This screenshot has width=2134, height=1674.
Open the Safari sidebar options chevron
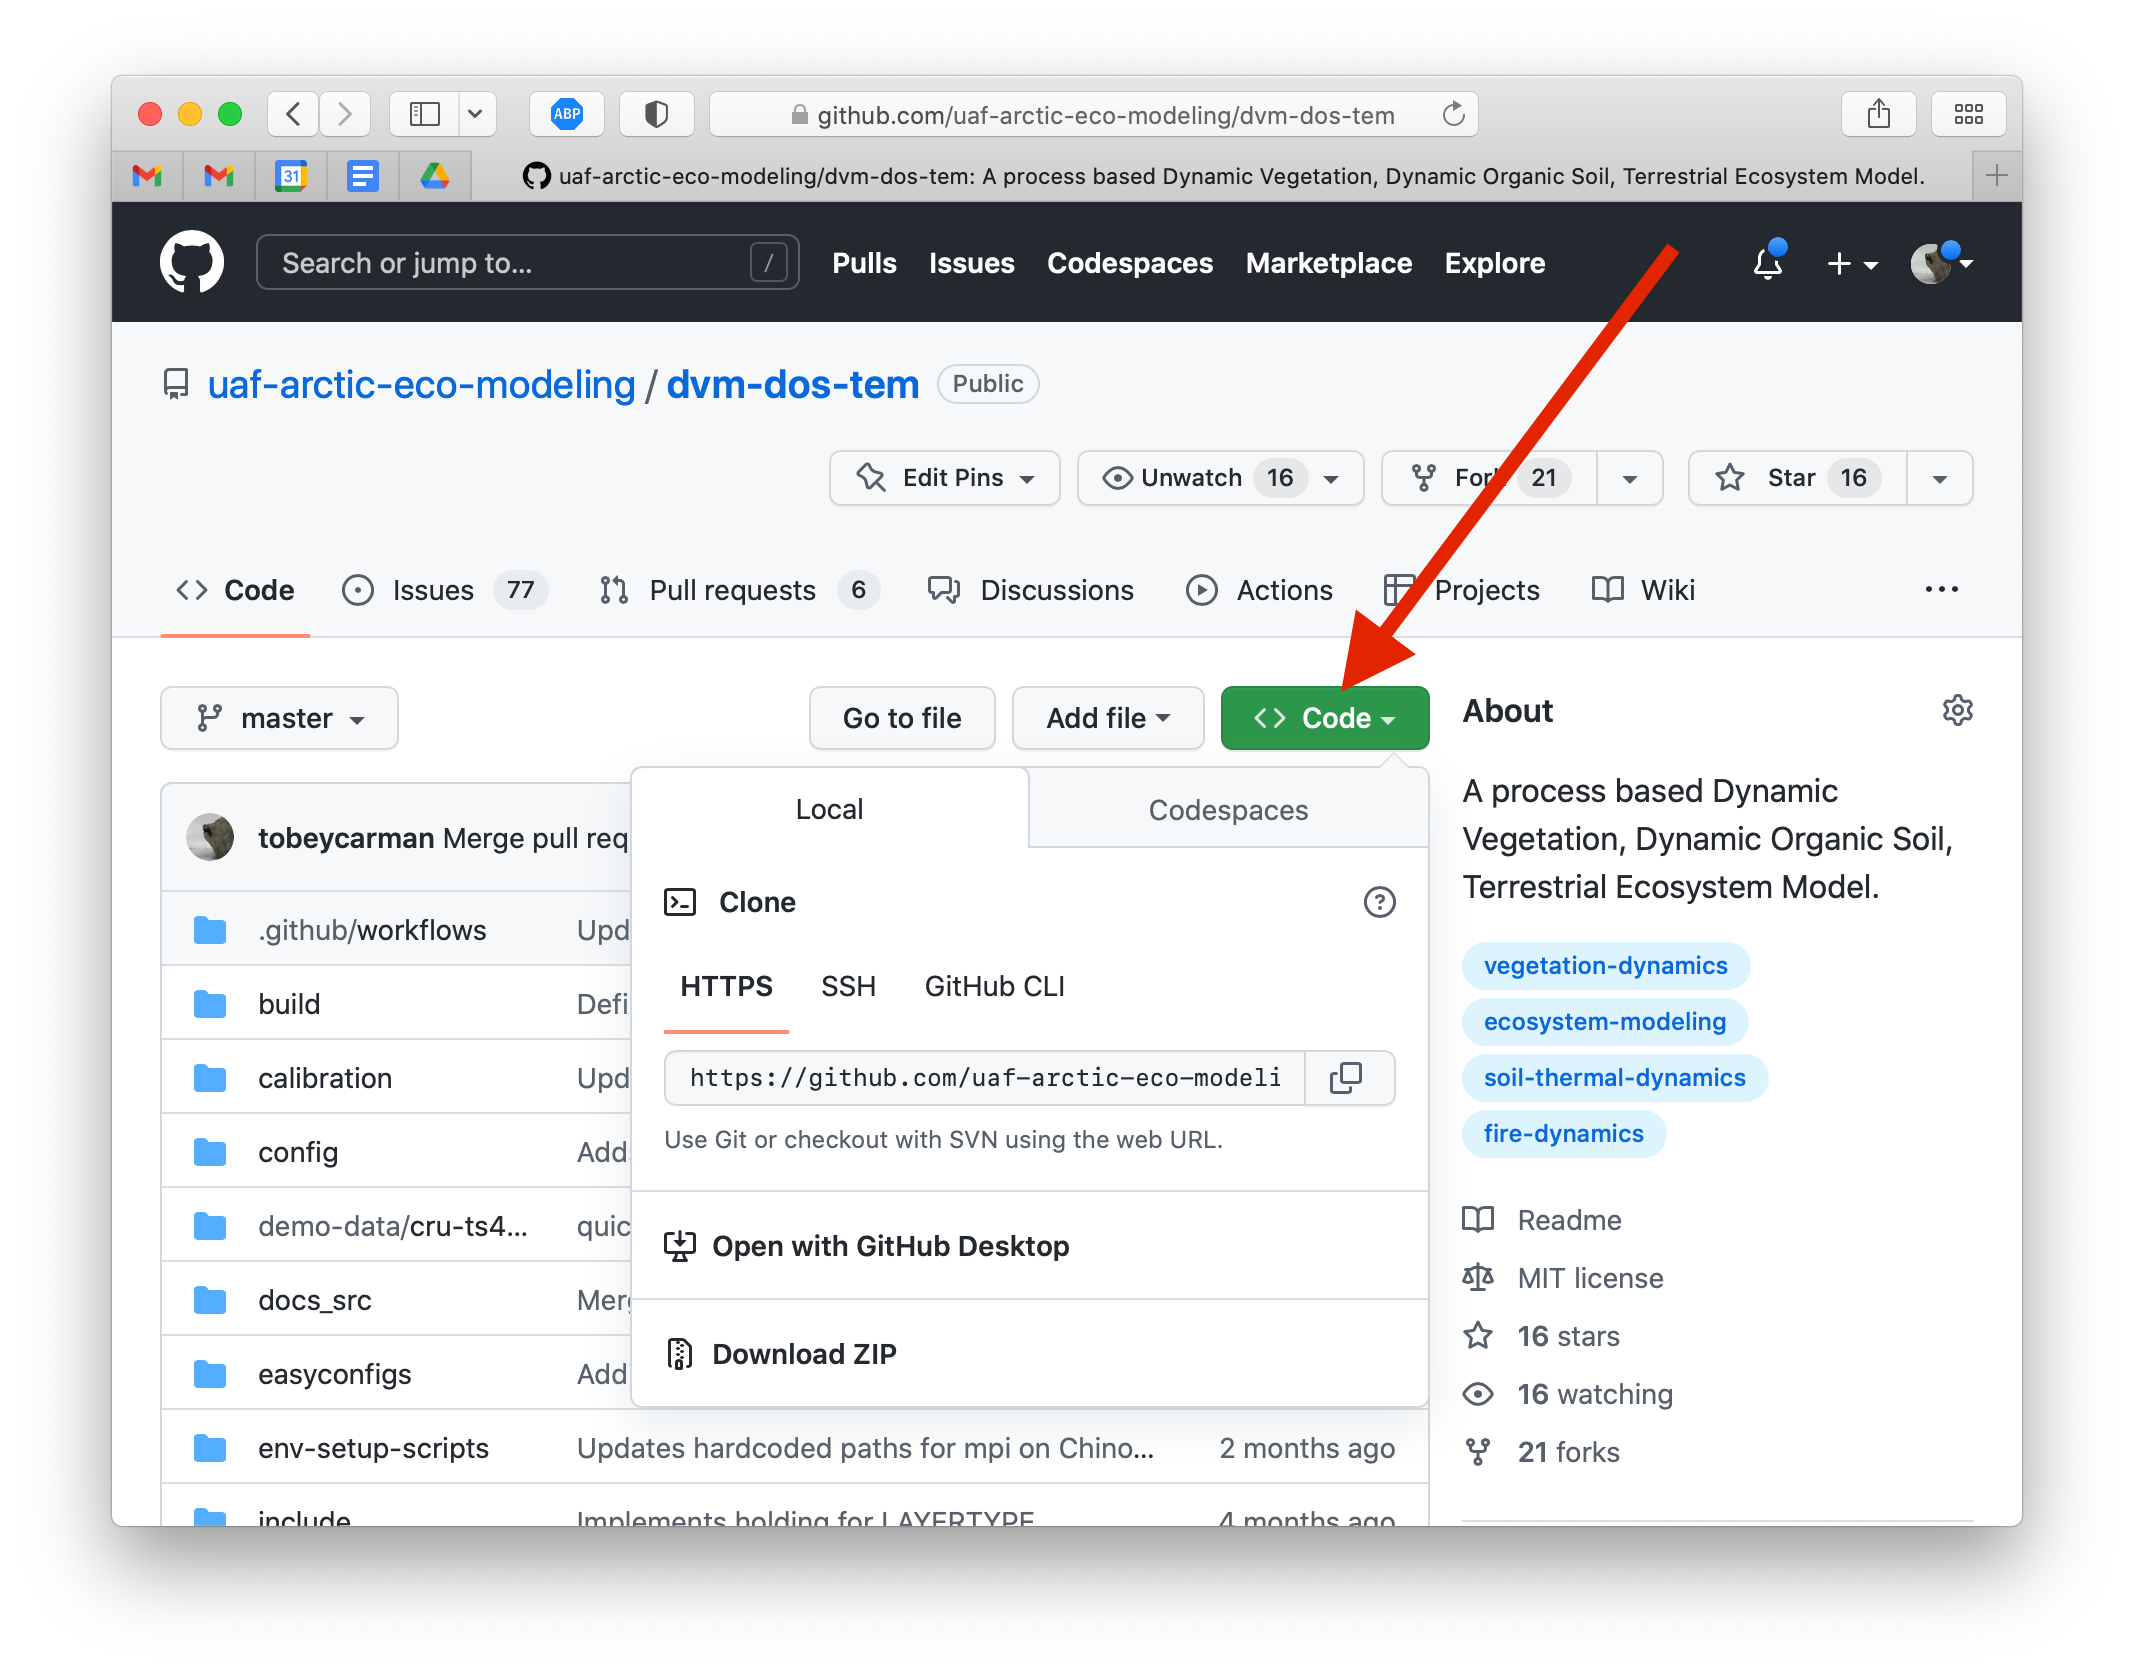click(x=476, y=114)
